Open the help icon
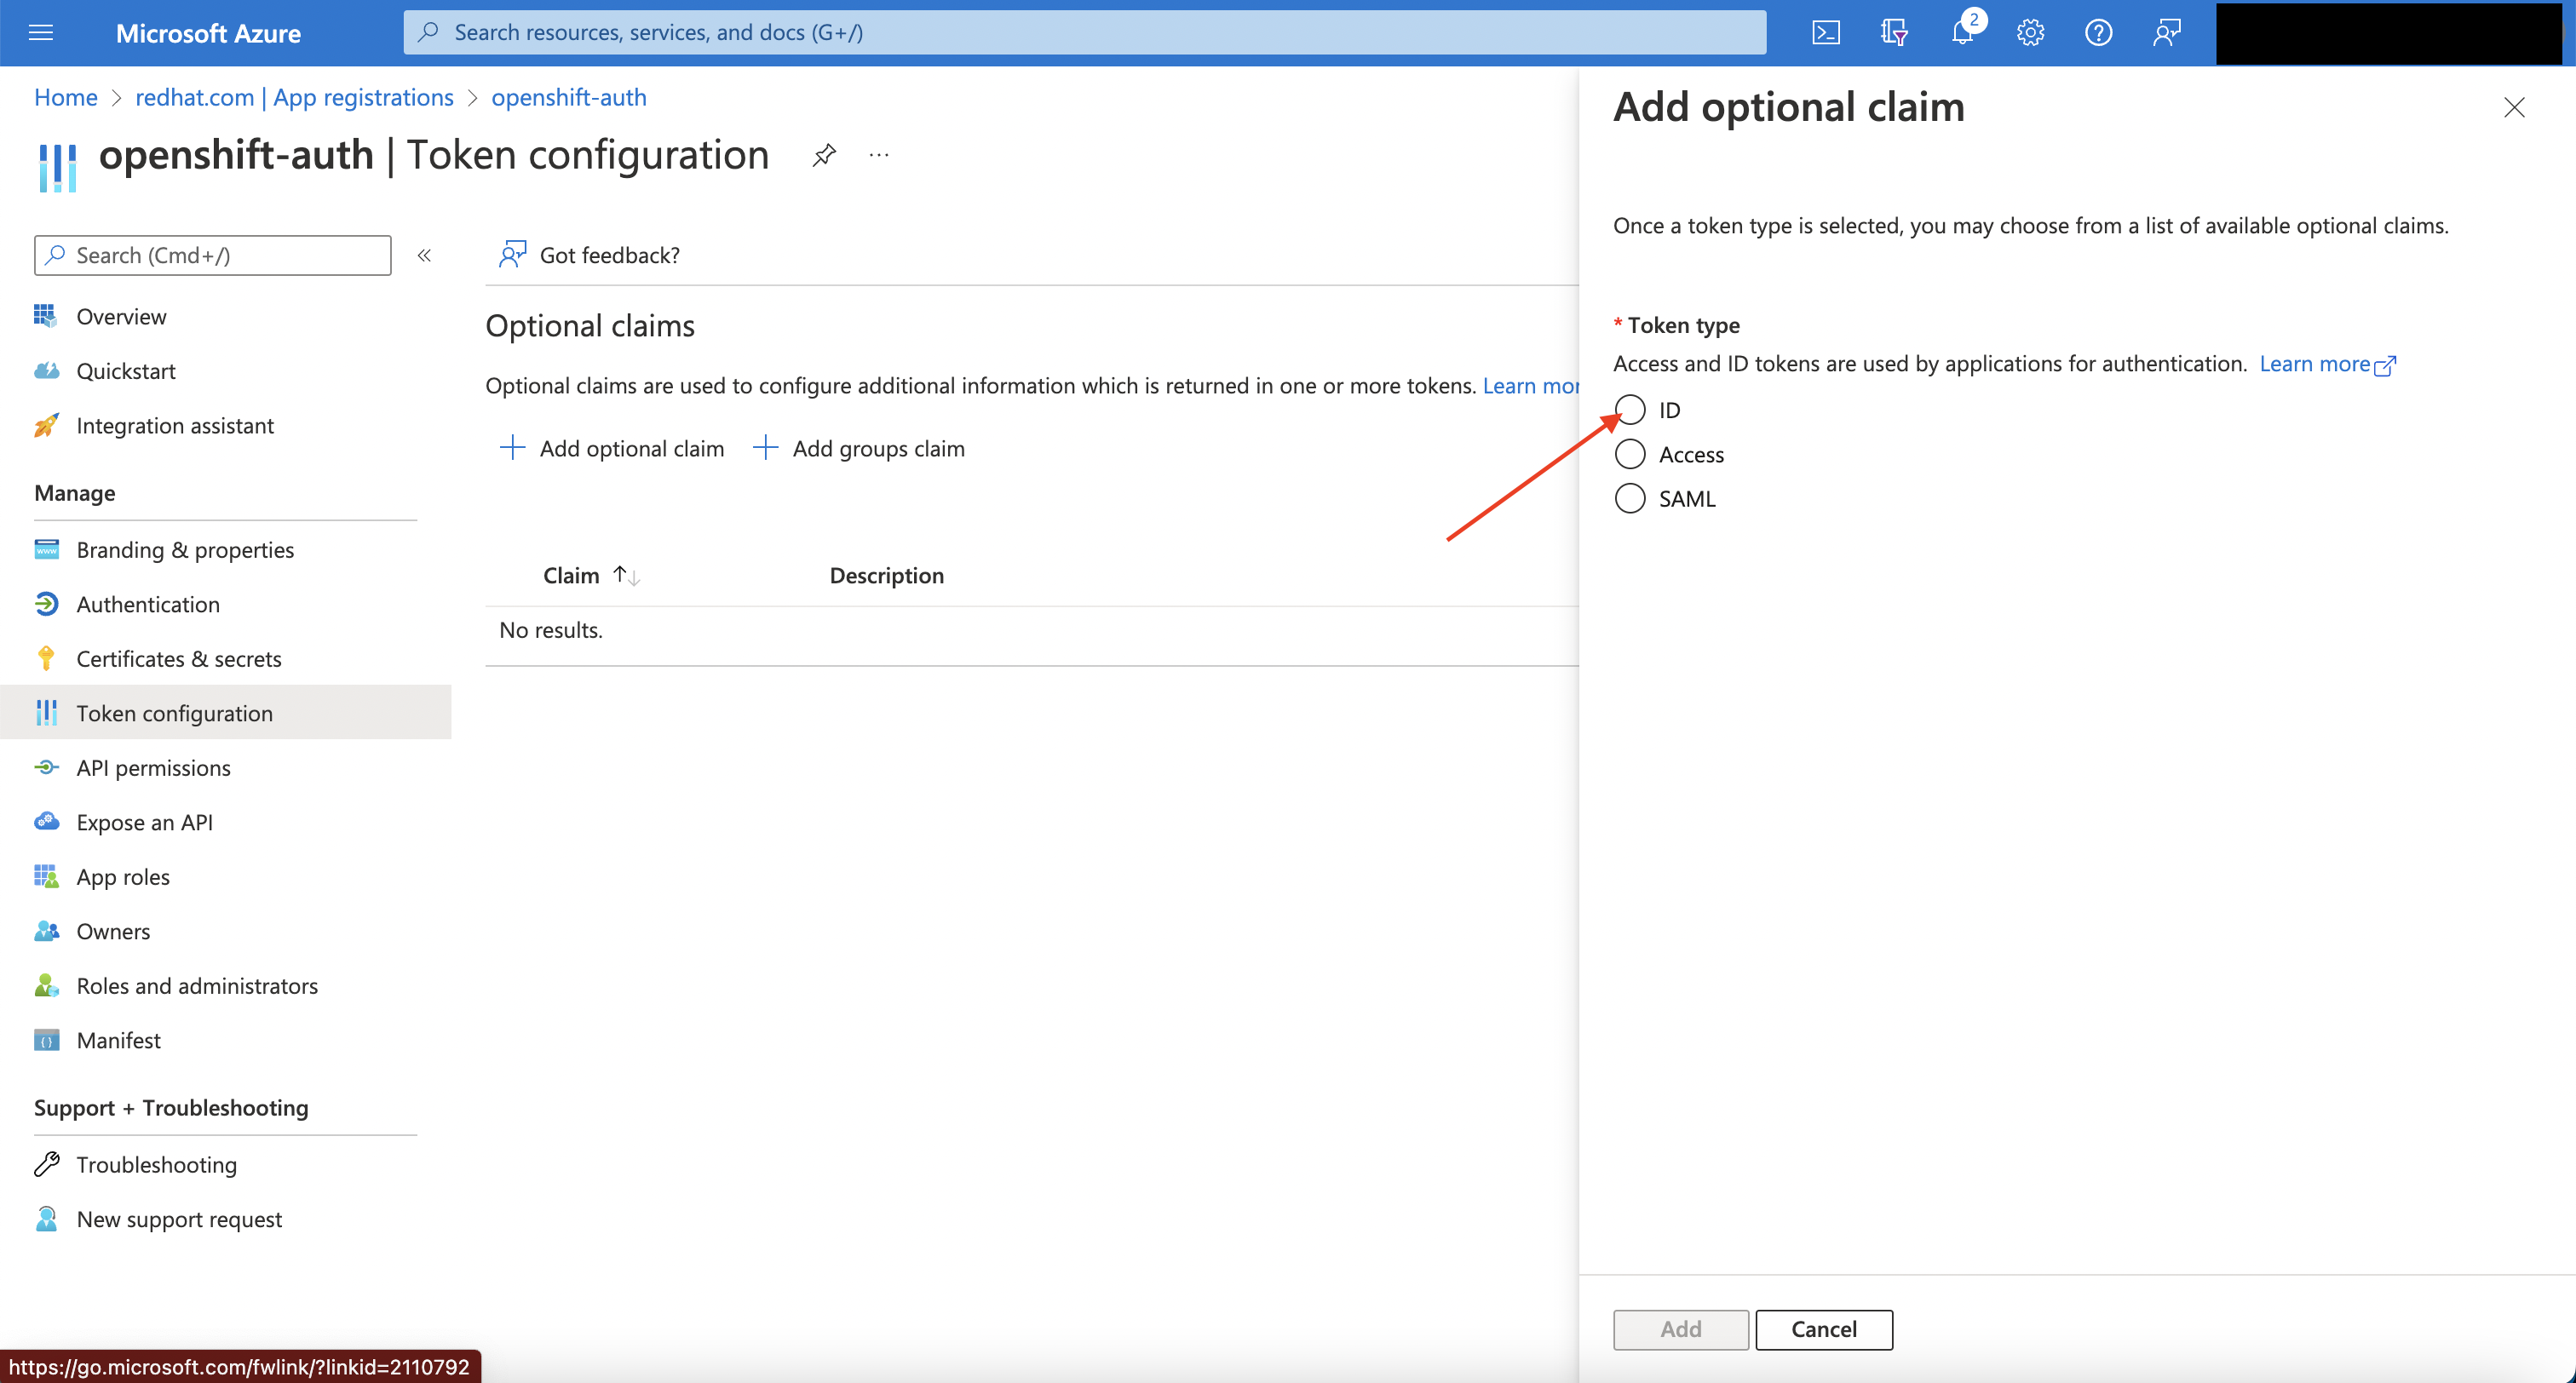2576x1383 pixels. coord(2097,32)
